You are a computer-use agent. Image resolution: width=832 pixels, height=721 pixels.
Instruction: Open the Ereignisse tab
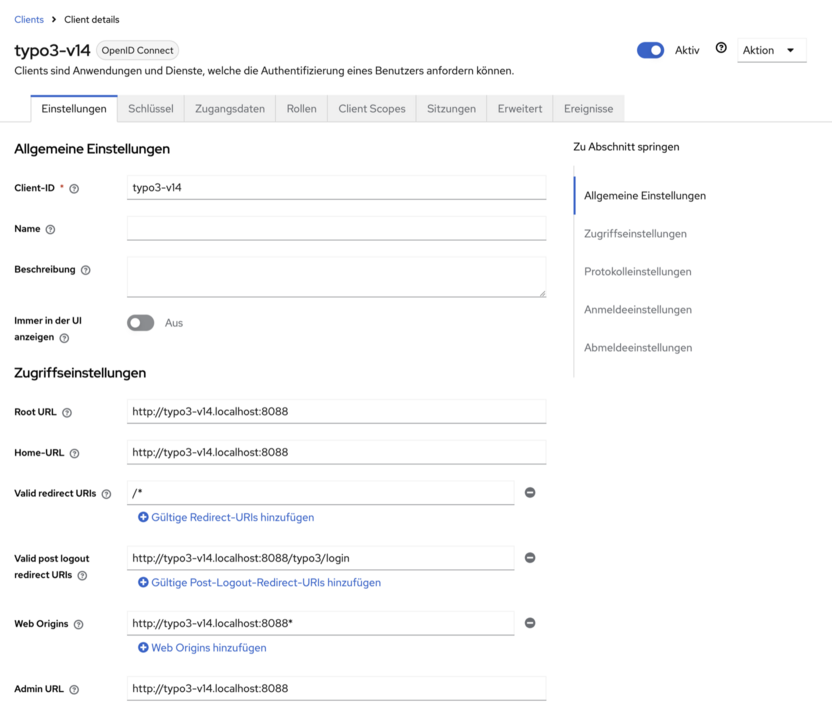pyautogui.click(x=588, y=109)
